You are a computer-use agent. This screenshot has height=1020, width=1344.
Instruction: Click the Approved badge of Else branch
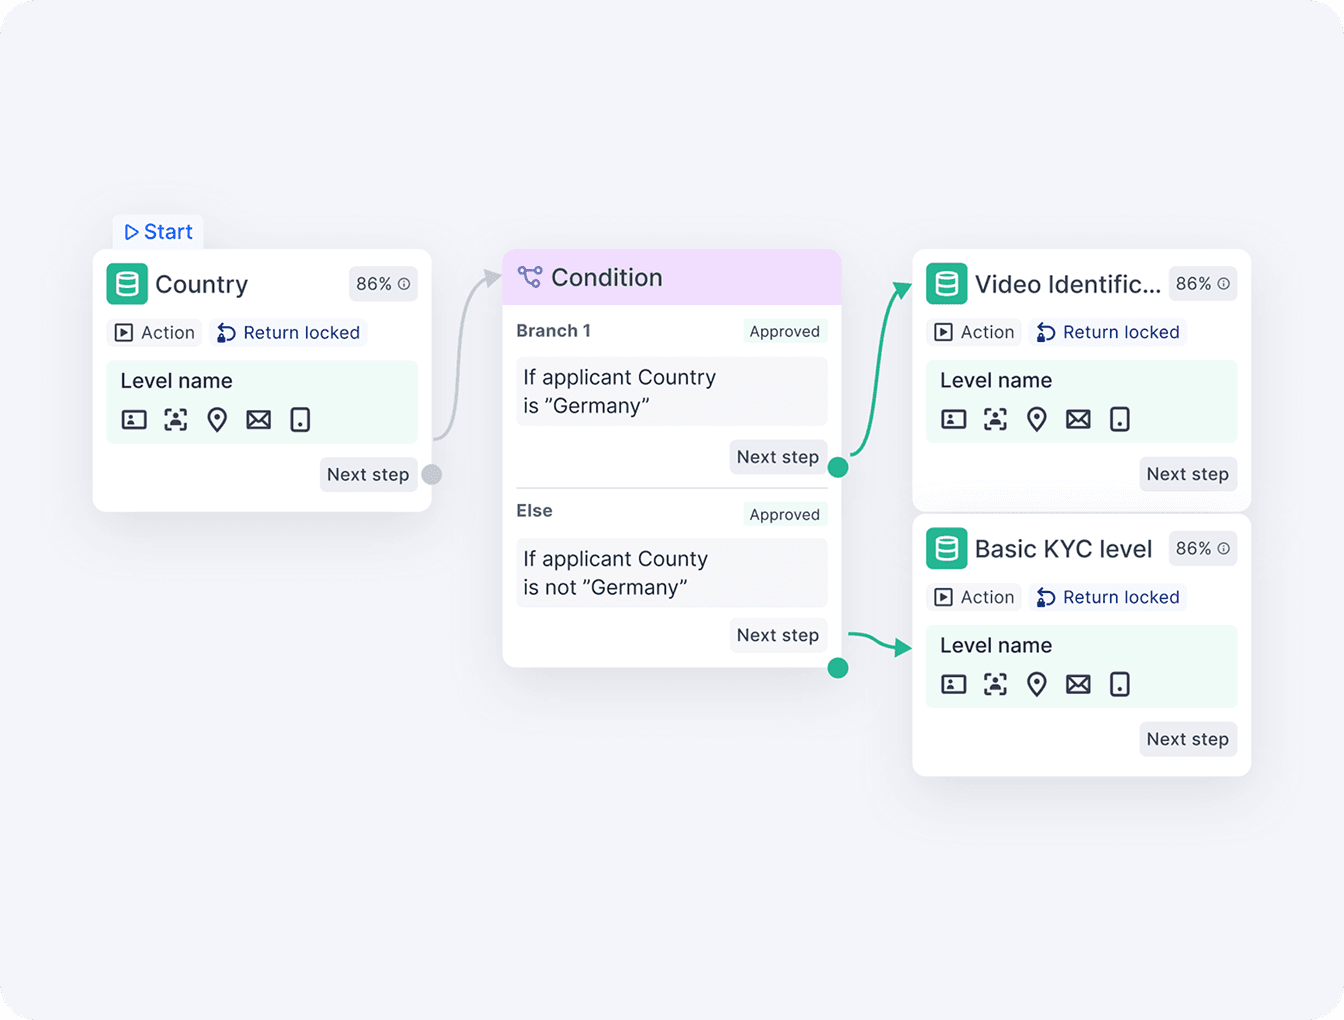tap(785, 515)
